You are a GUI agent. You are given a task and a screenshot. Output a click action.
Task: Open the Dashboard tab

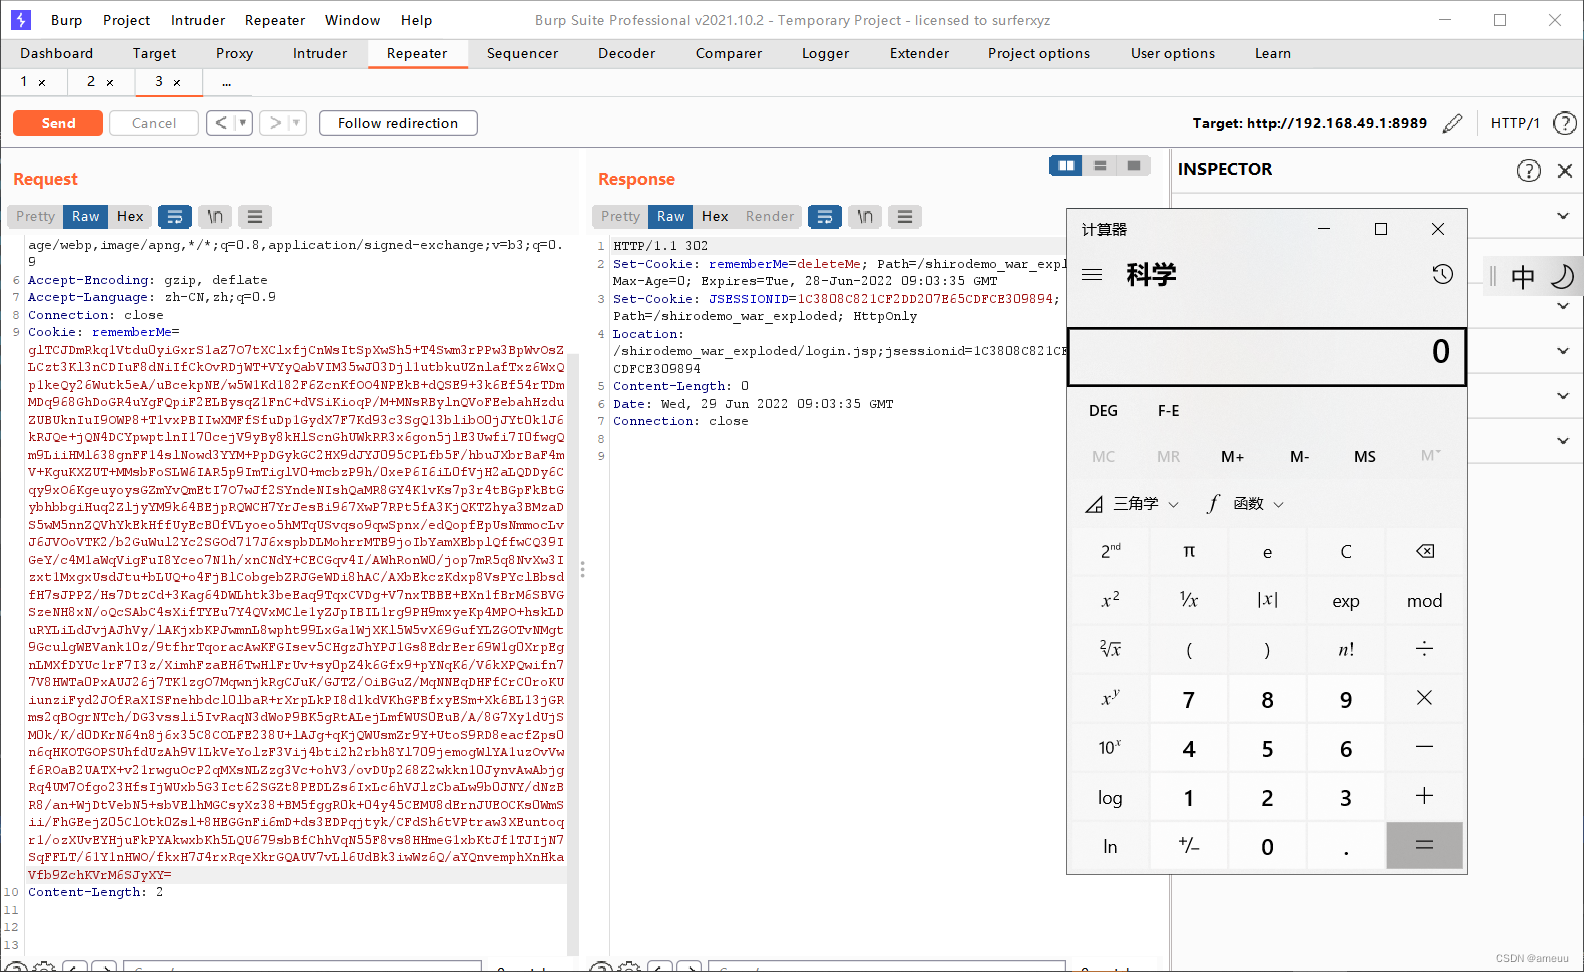pyautogui.click(x=56, y=53)
